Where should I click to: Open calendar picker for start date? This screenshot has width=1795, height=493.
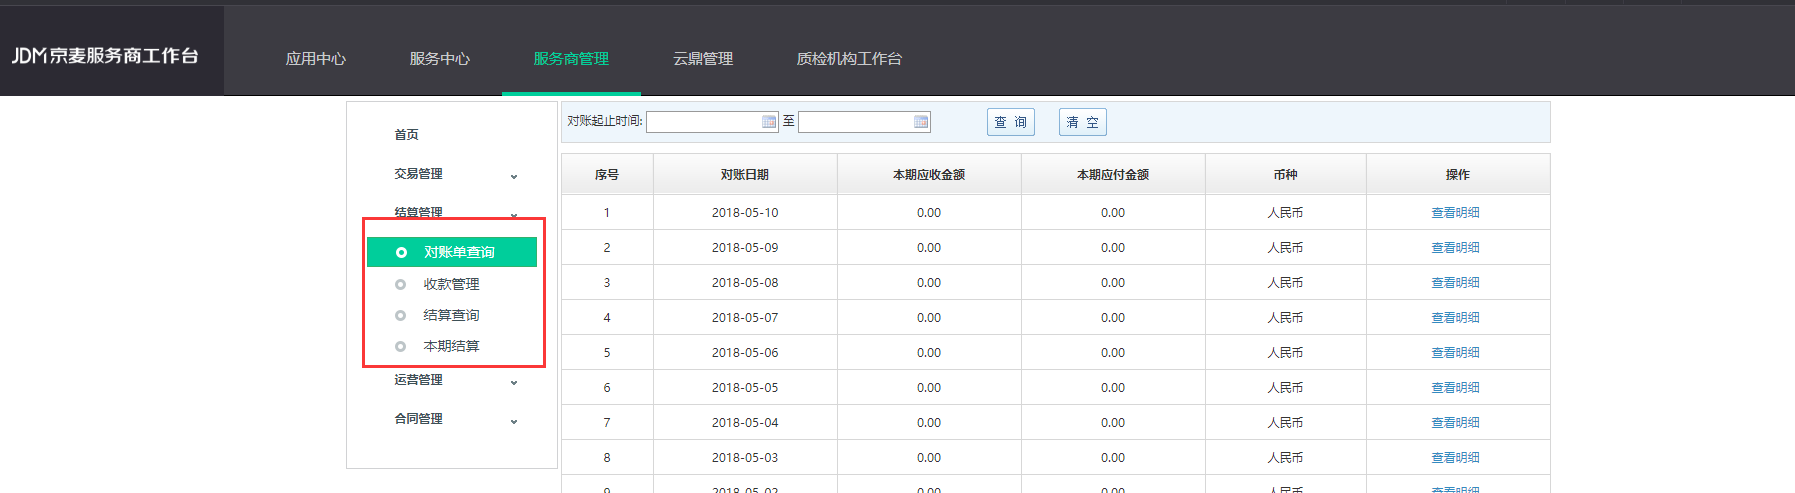769,122
